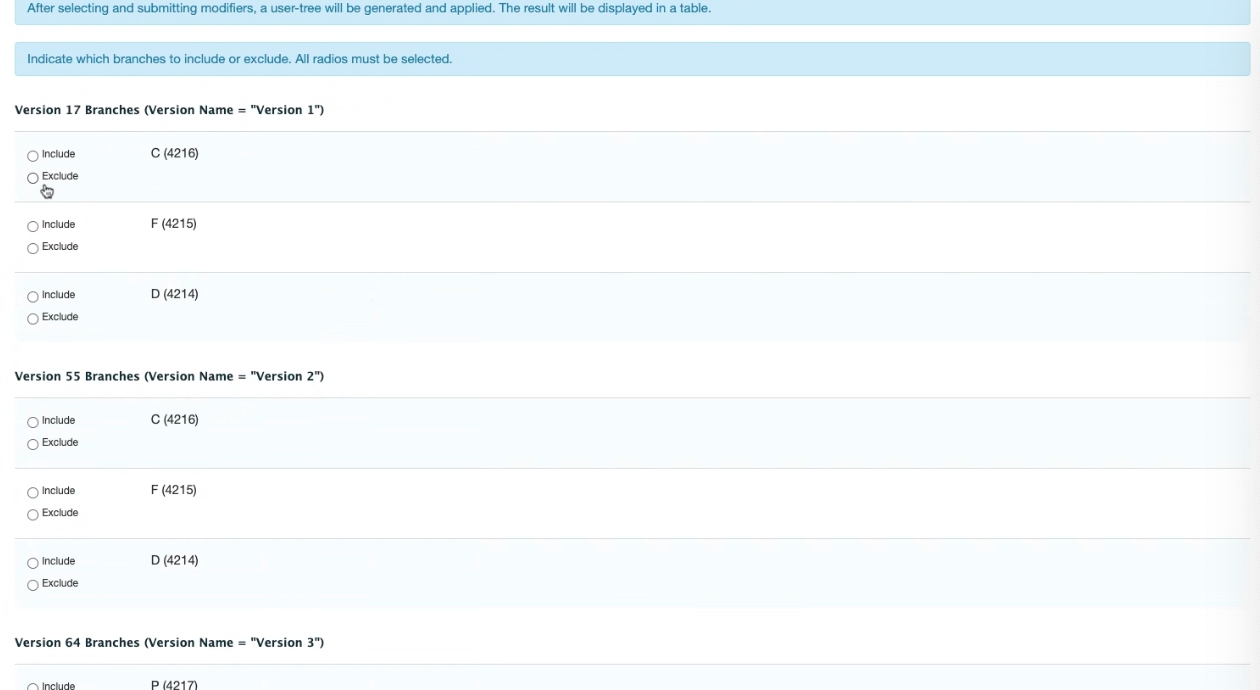Pick Exclude for branch F in Version 55

coord(33,514)
